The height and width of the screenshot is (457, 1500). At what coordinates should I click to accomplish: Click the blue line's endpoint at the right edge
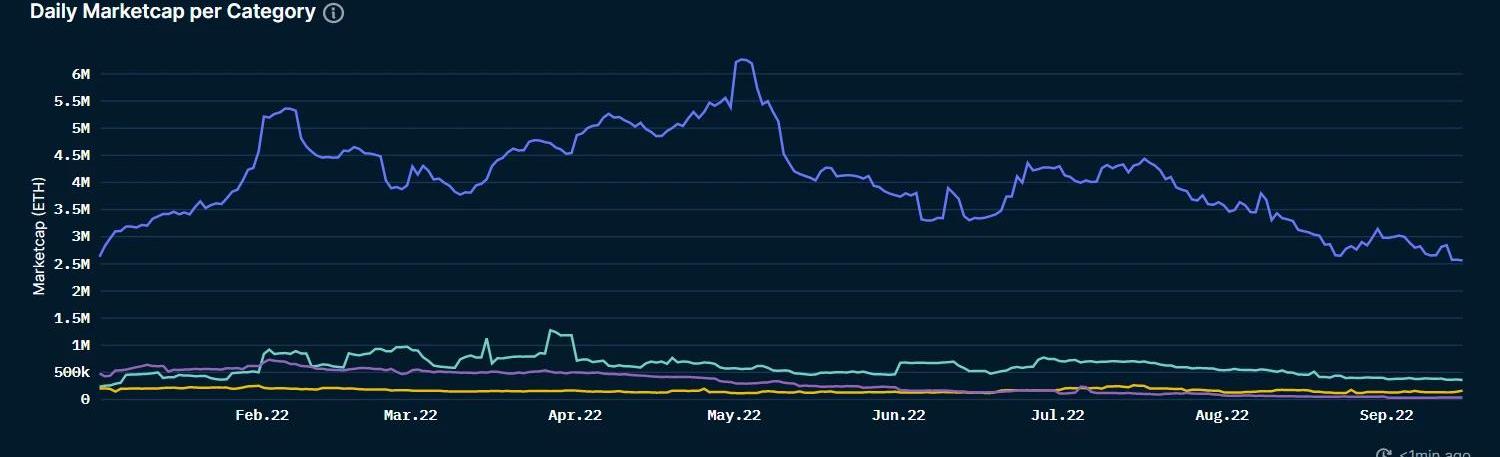click(1461, 261)
